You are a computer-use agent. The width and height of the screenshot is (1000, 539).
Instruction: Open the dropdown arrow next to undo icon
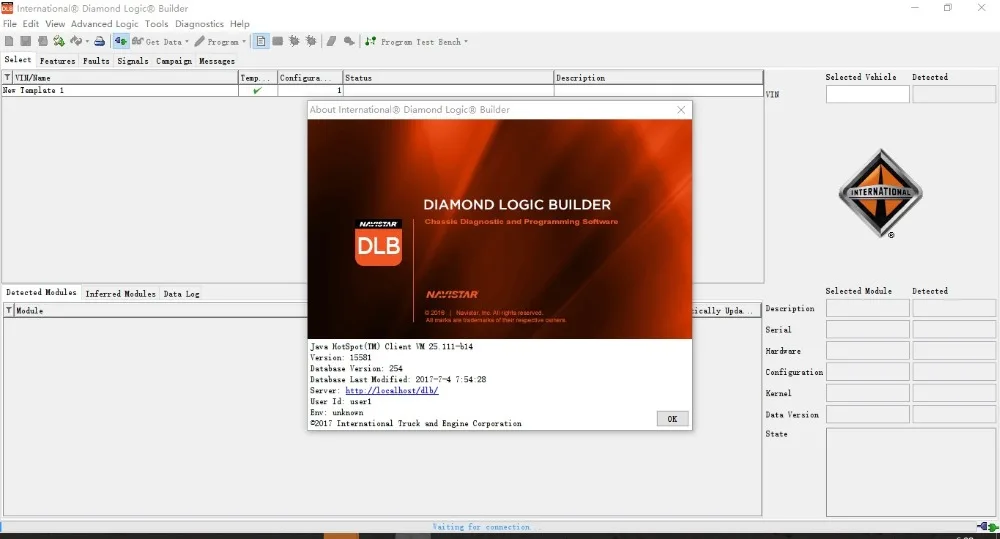pos(87,41)
